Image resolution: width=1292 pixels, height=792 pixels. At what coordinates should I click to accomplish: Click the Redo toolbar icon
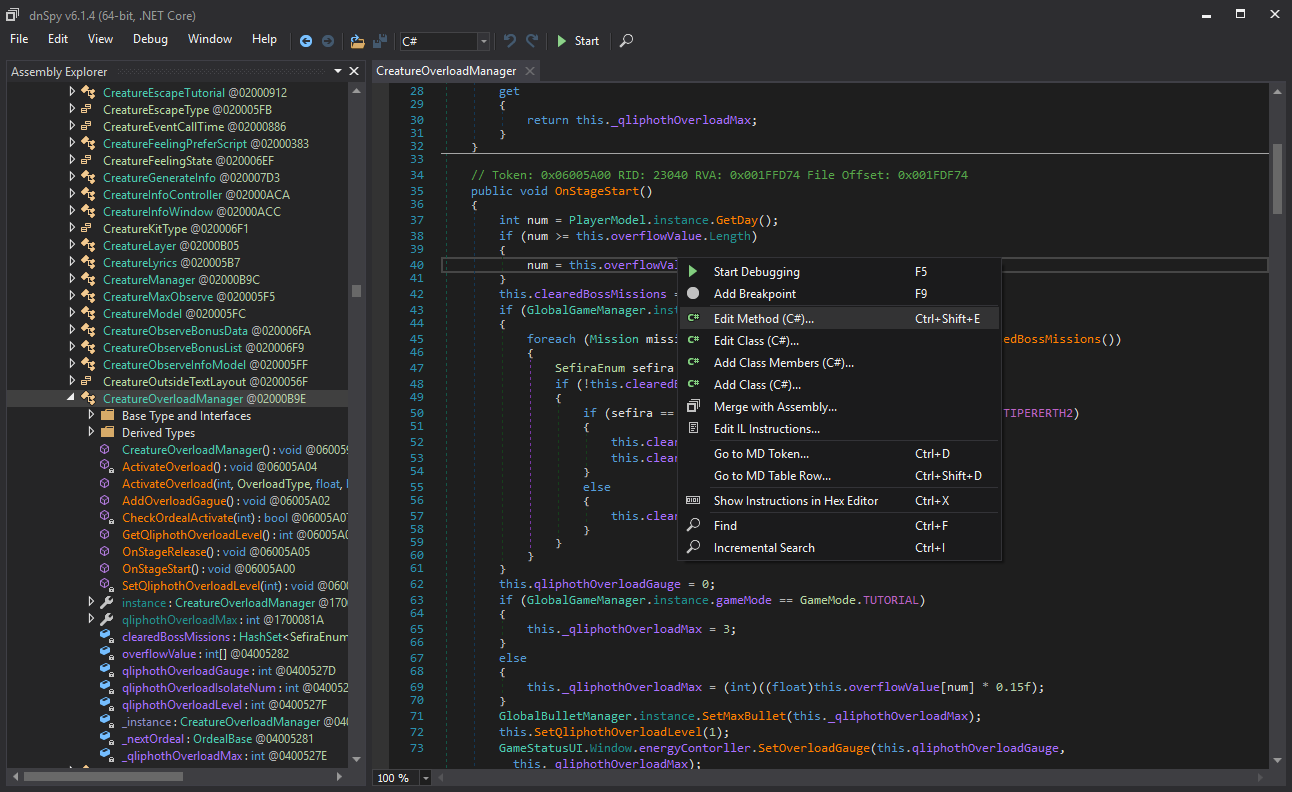(532, 41)
